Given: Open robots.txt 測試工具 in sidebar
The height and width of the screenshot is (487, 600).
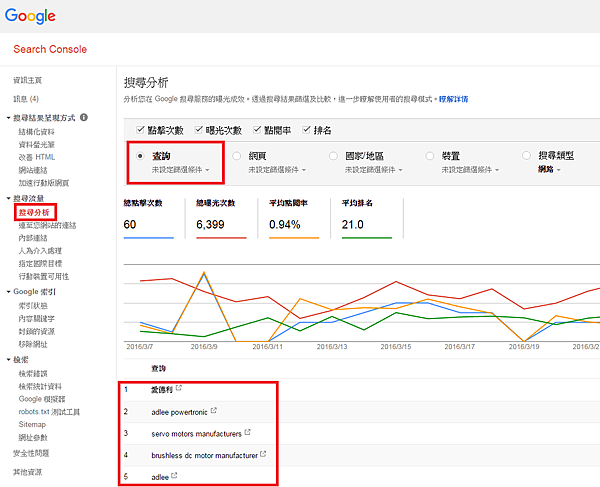Looking at the screenshot, I should [49, 412].
